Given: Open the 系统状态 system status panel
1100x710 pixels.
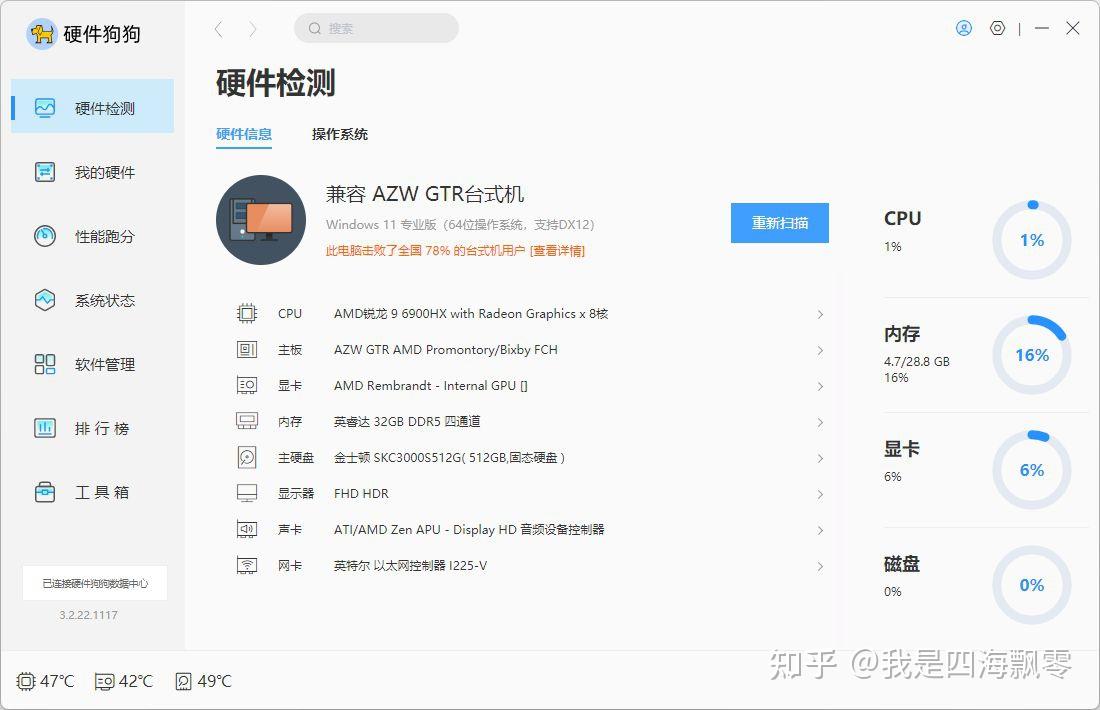Looking at the screenshot, I should tap(95, 300).
